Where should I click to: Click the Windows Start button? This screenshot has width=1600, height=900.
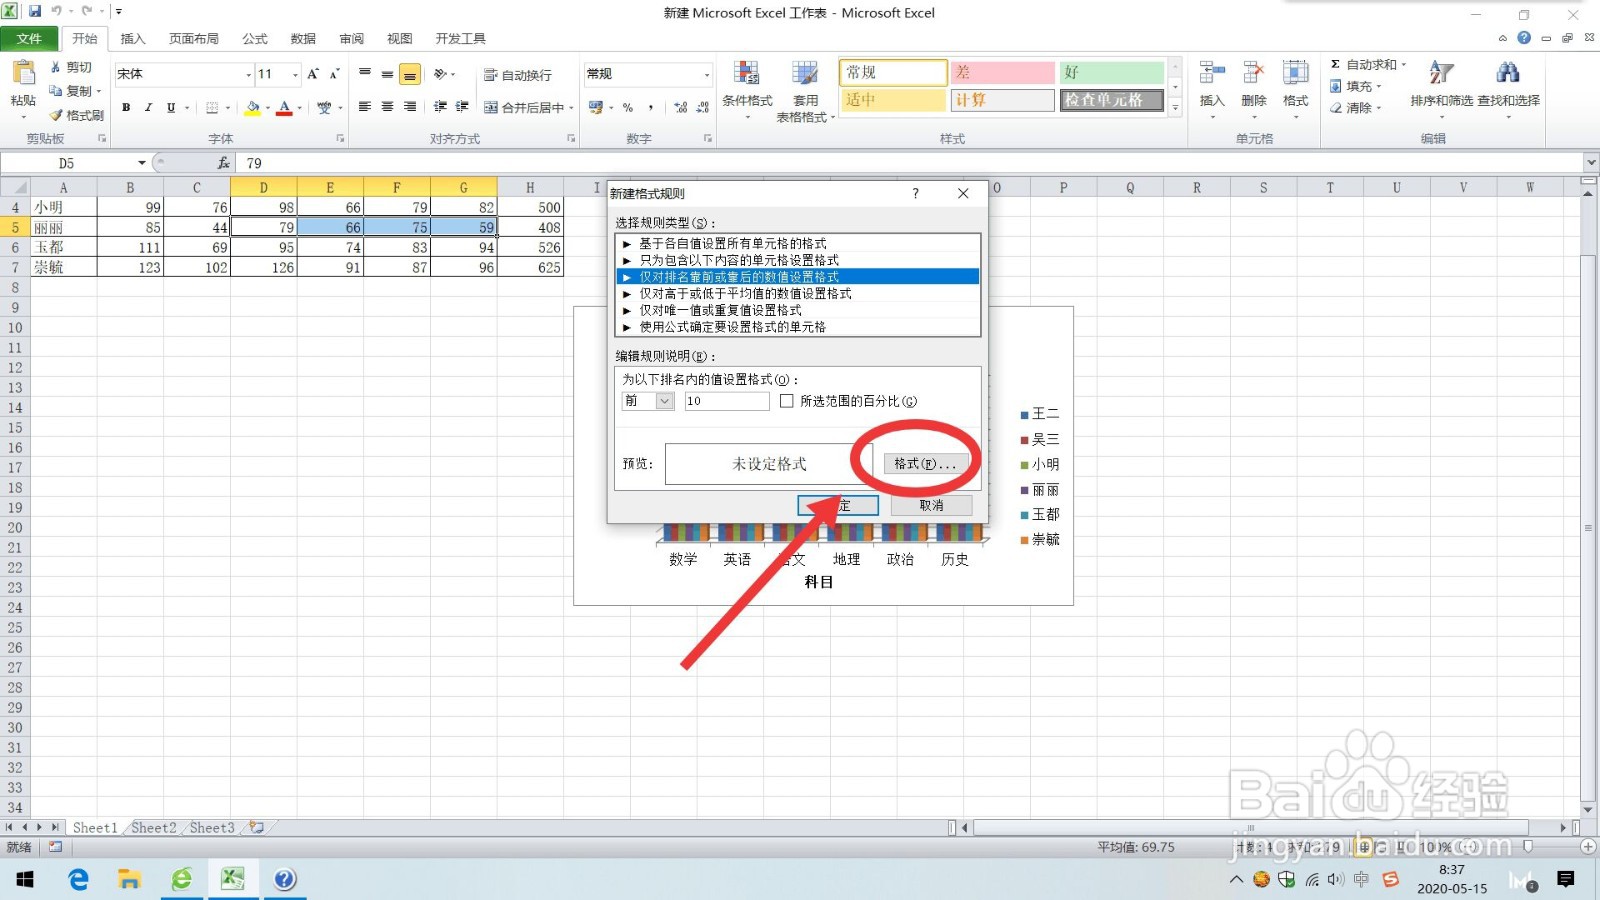click(x=25, y=879)
